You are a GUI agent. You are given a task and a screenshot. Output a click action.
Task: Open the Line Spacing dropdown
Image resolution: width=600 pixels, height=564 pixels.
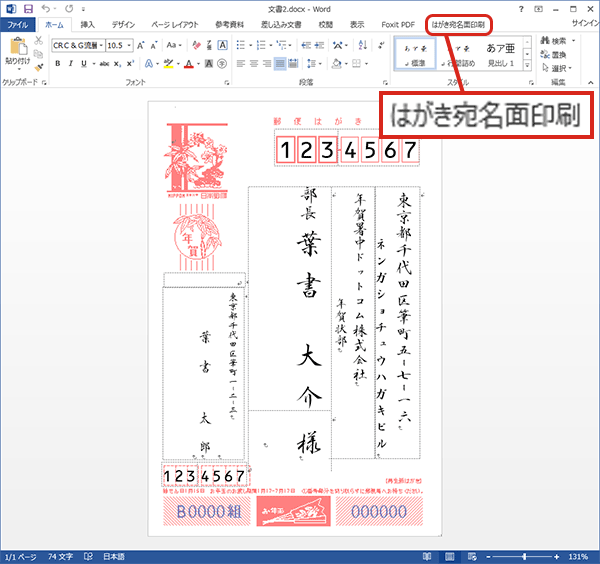click(x=315, y=64)
